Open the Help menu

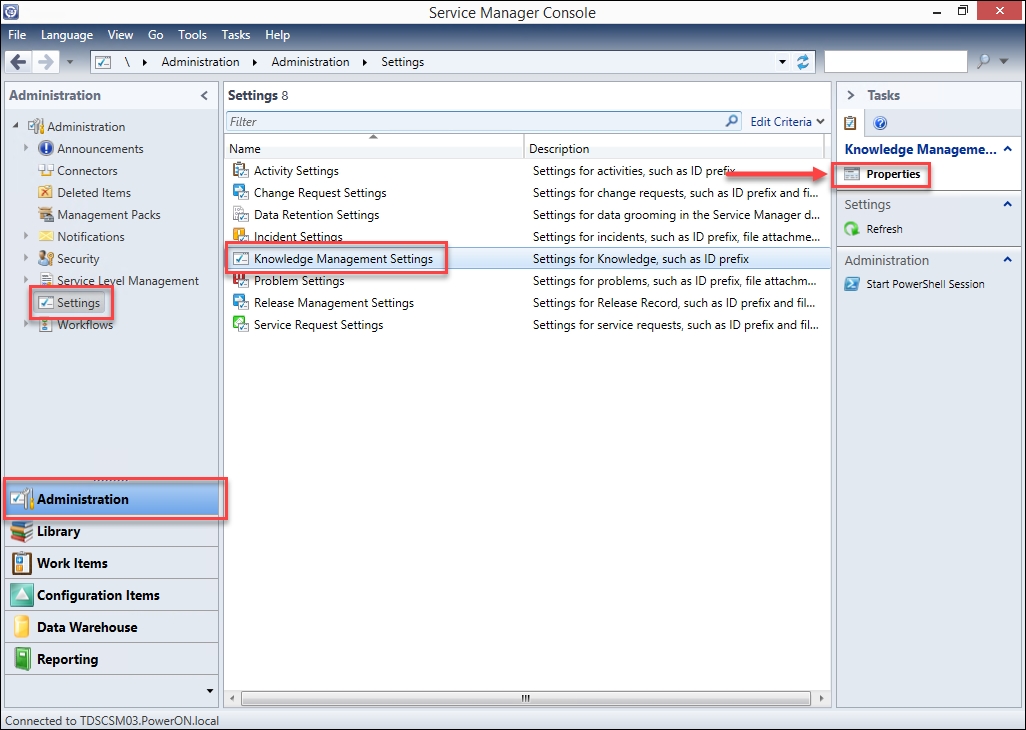(x=277, y=35)
